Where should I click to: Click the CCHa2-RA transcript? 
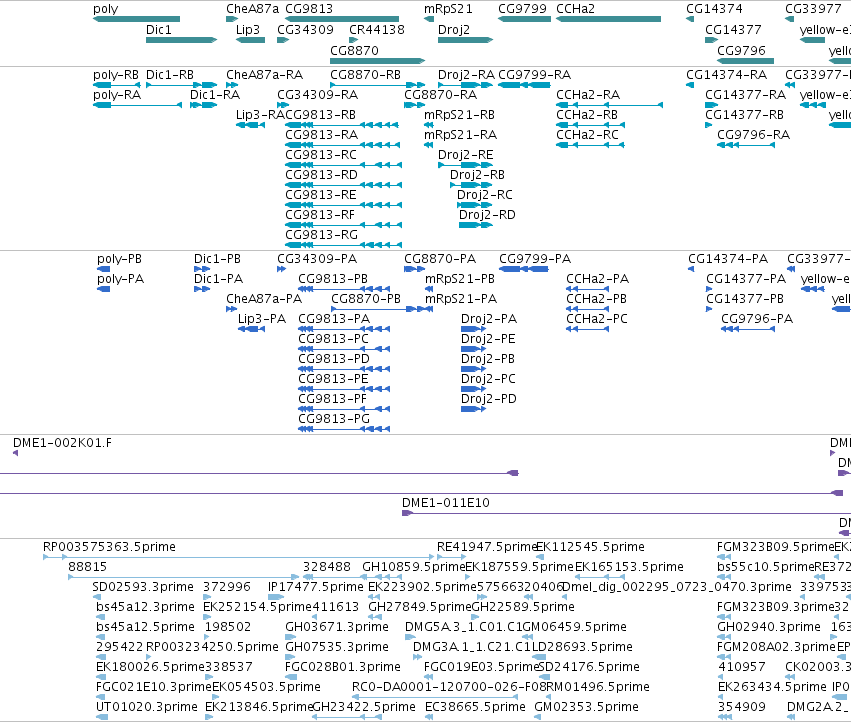tap(609, 105)
